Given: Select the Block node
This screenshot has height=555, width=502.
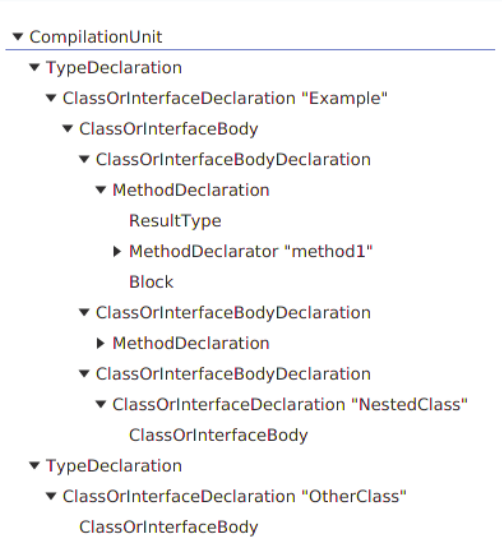Looking at the screenshot, I should 151,282.
